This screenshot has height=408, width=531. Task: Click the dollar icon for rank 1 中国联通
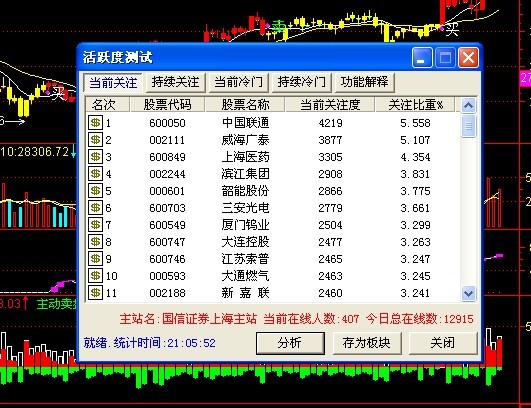coord(95,123)
